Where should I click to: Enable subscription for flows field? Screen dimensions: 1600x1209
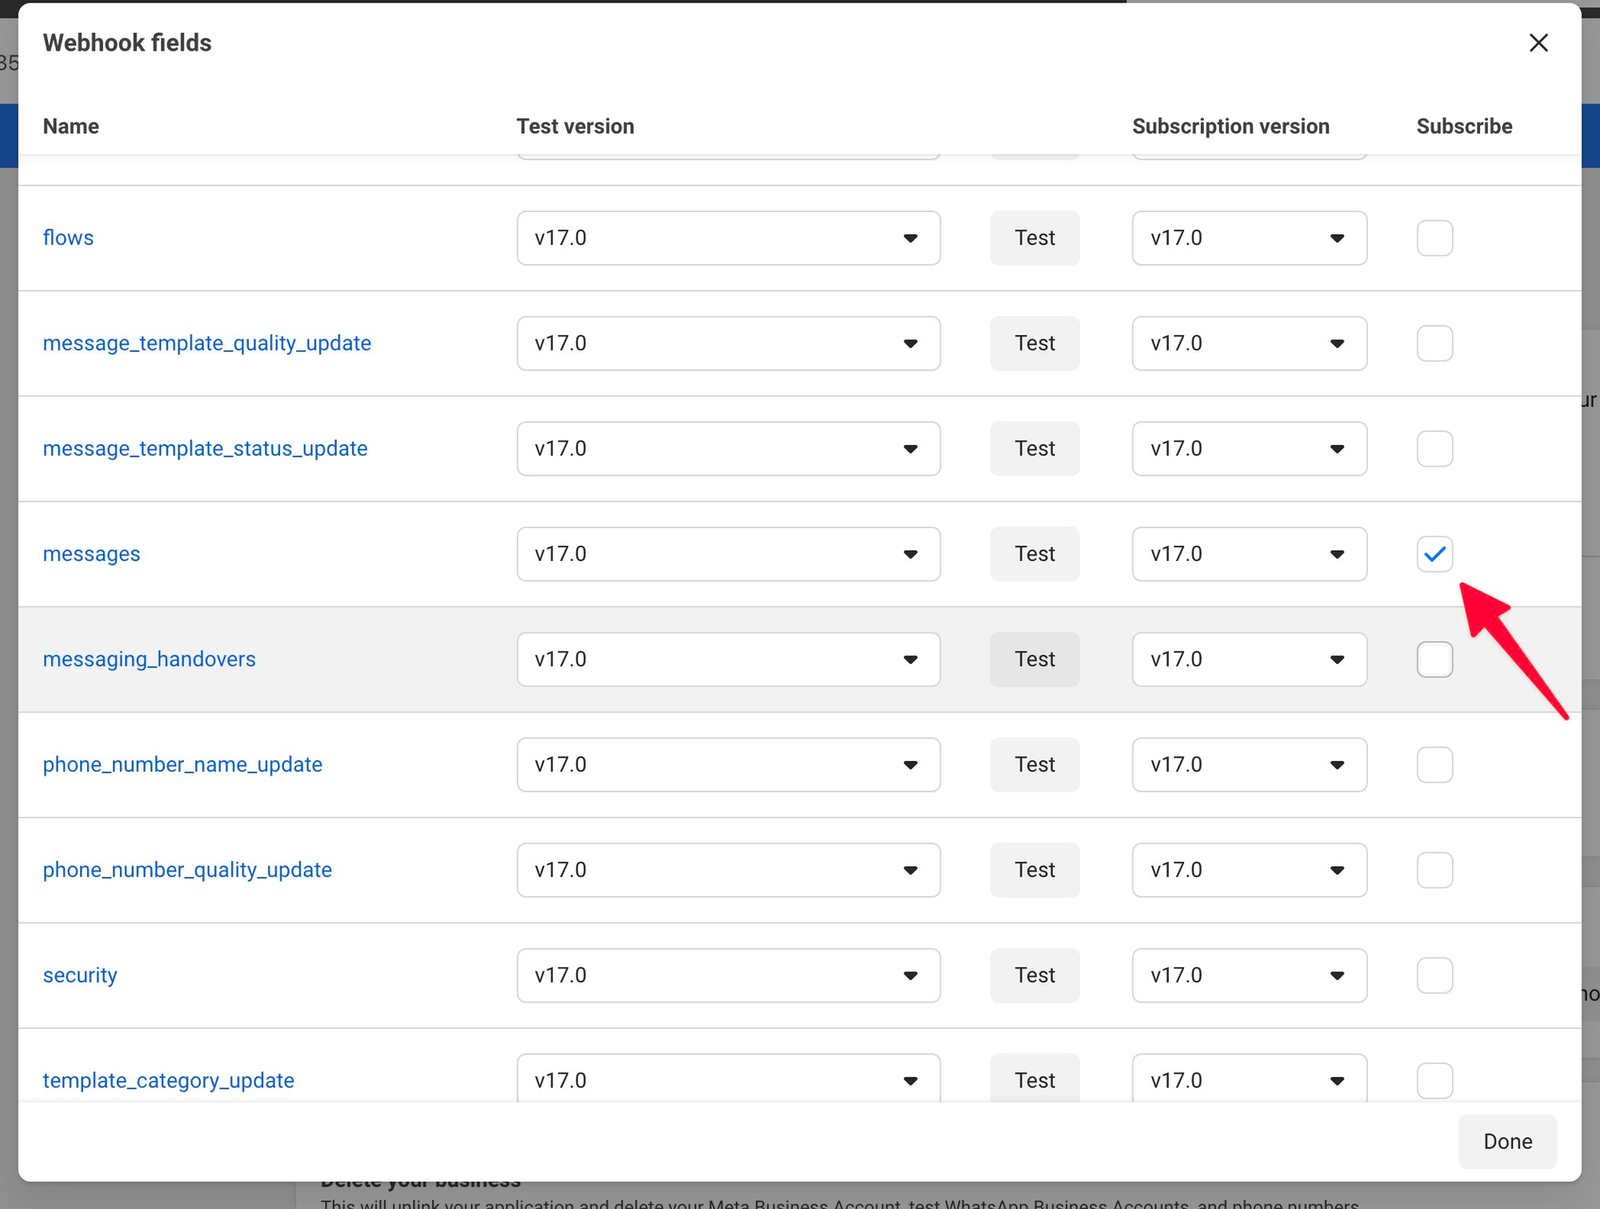(x=1434, y=238)
